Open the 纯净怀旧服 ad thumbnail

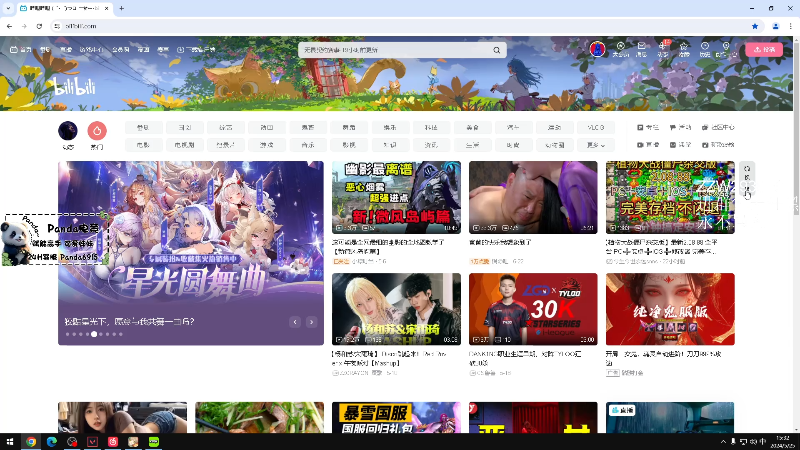click(670, 309)
